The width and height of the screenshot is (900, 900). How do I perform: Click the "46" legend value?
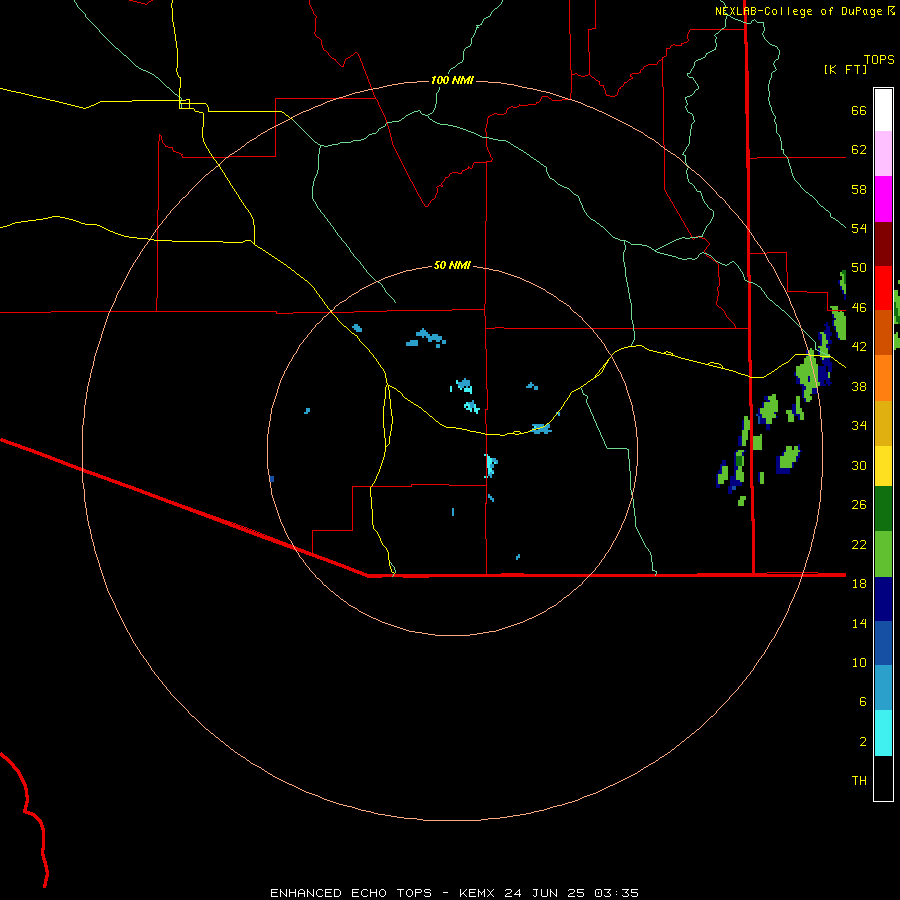[x=859, y=308]
